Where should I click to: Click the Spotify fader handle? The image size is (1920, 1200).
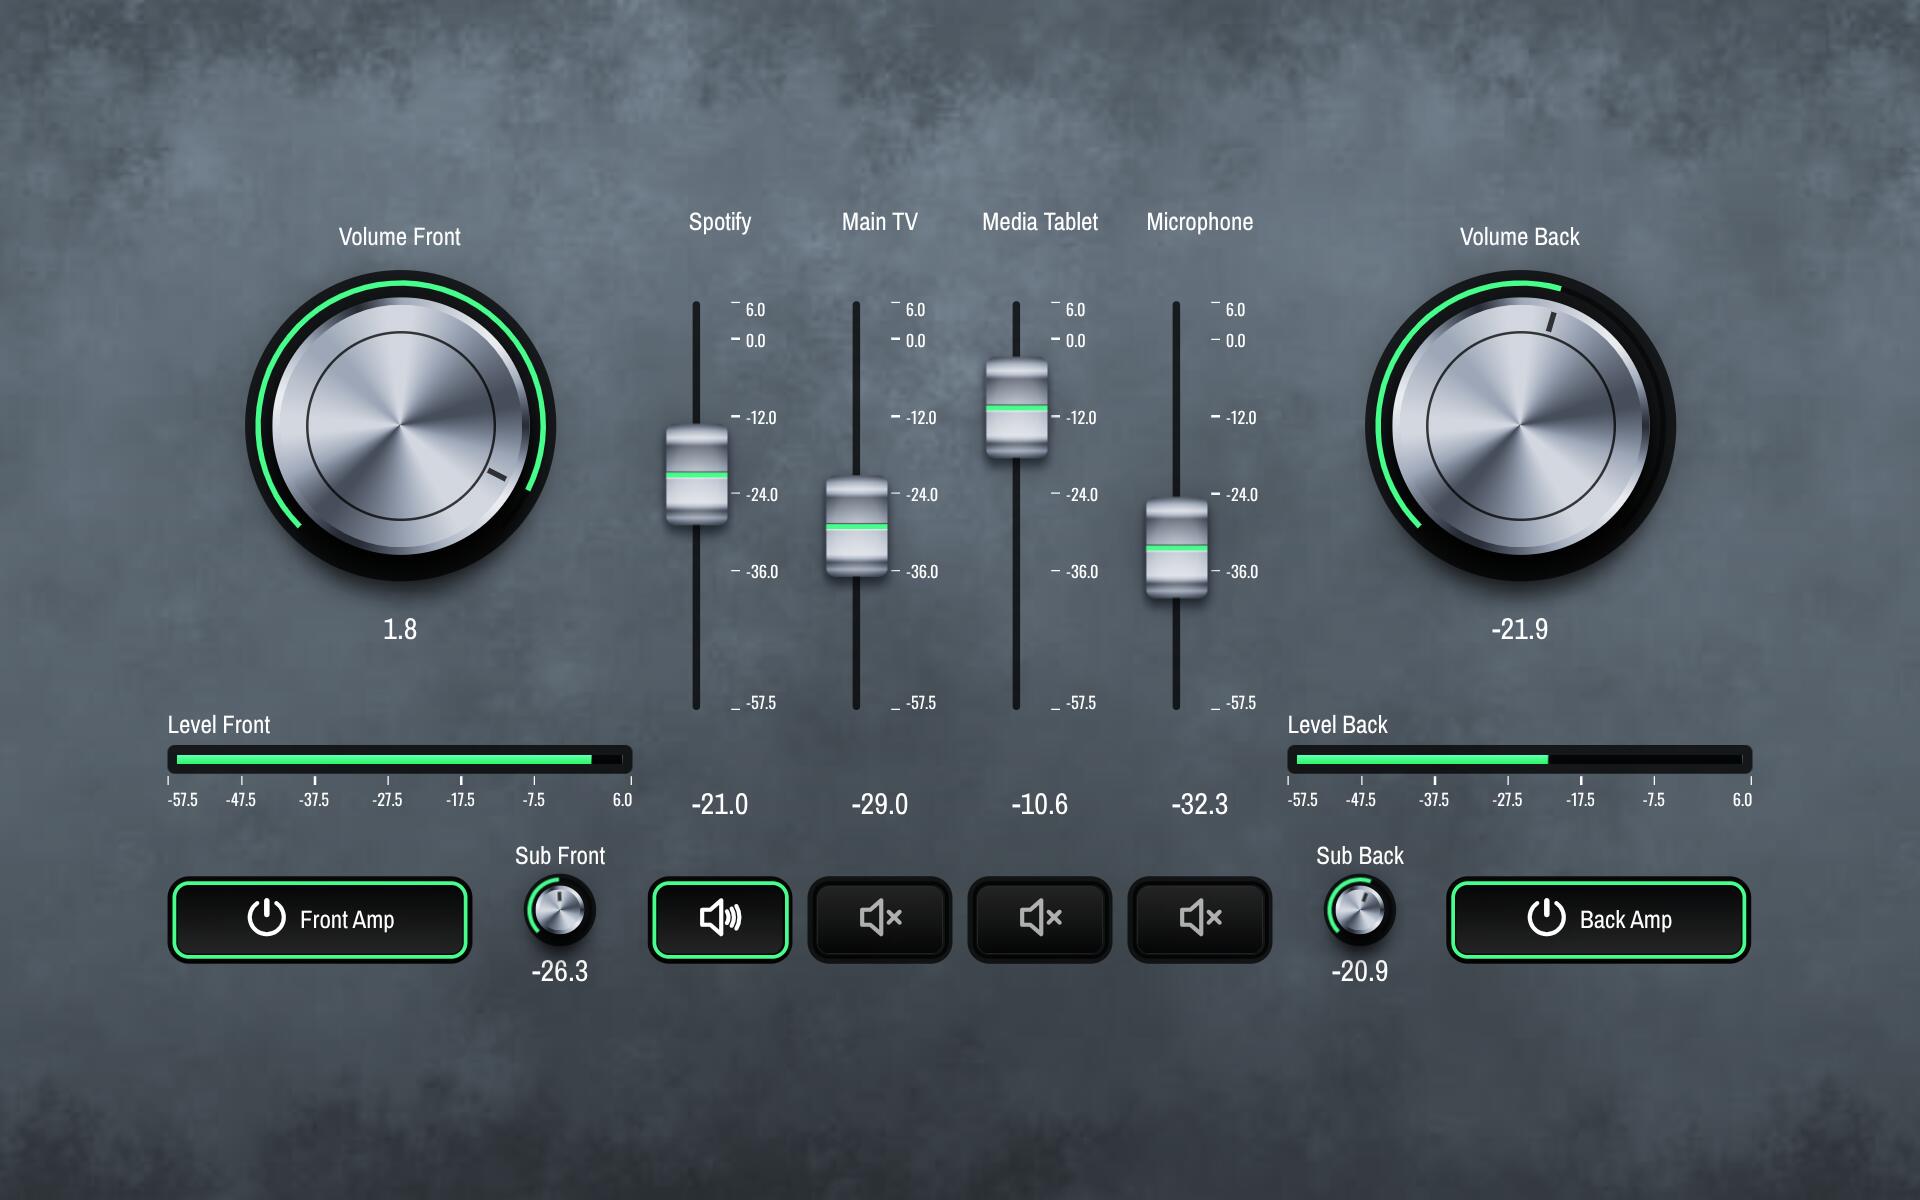[696, 475]
